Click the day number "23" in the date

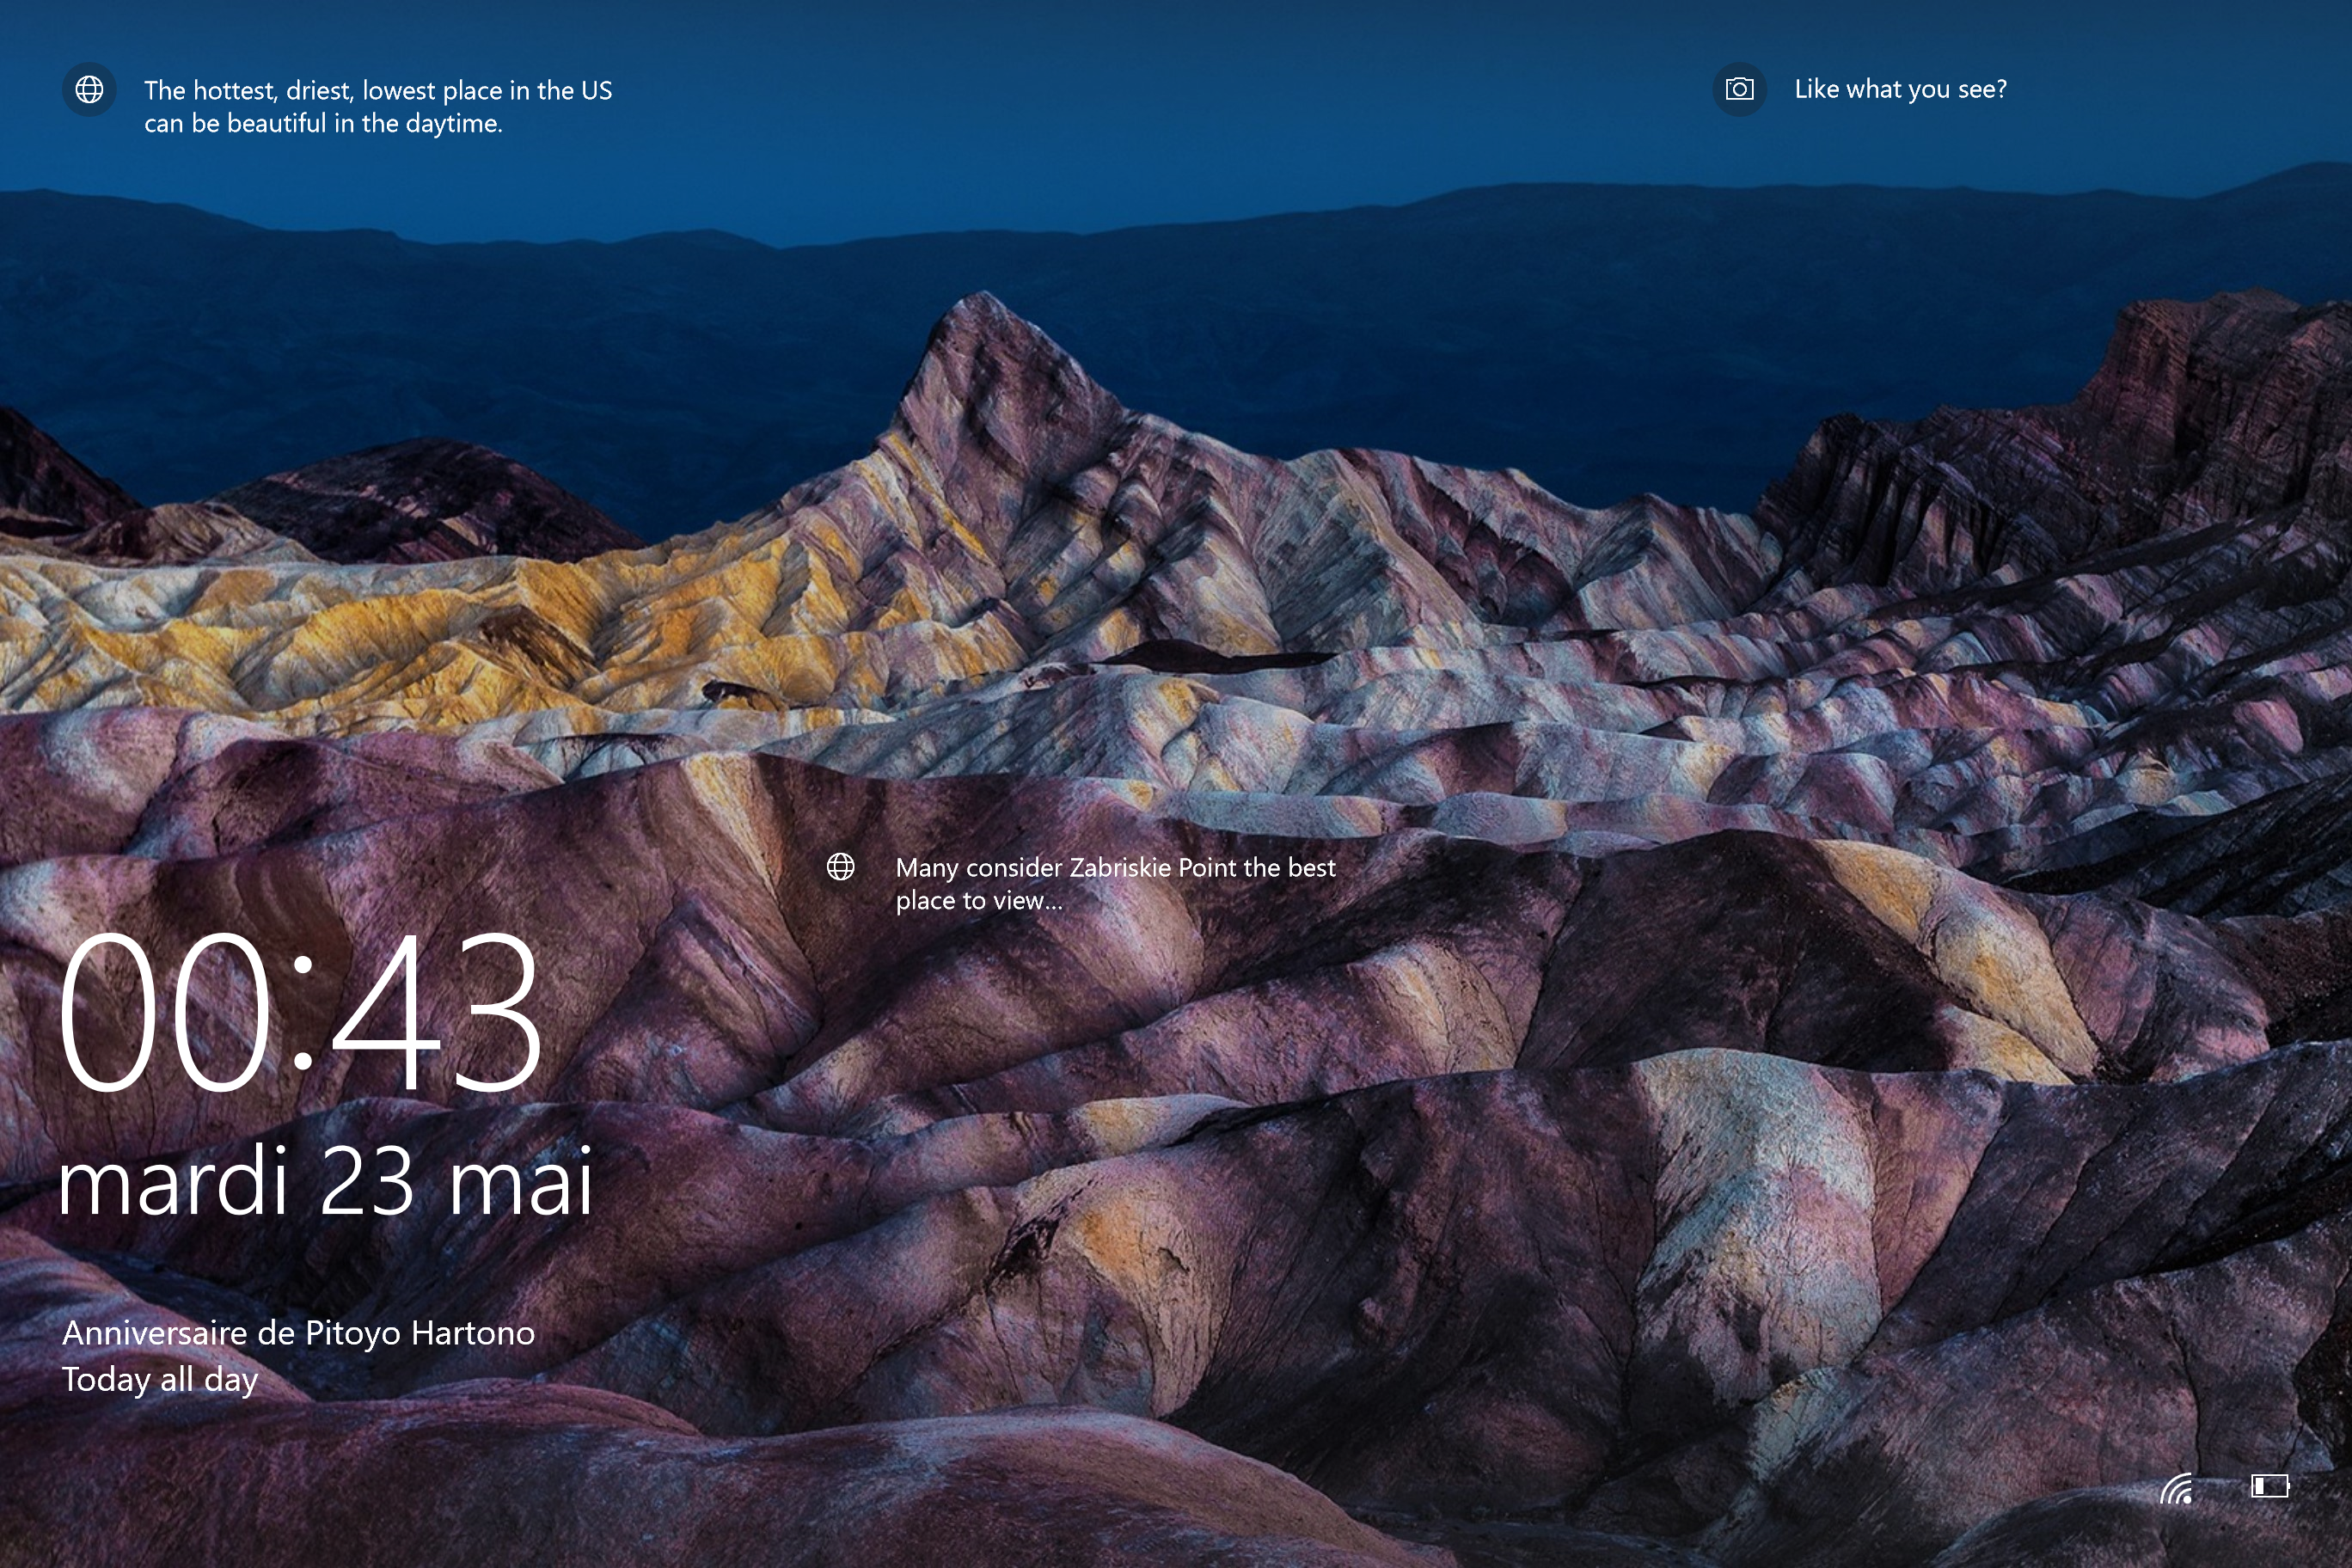[x=366, y=1181]
